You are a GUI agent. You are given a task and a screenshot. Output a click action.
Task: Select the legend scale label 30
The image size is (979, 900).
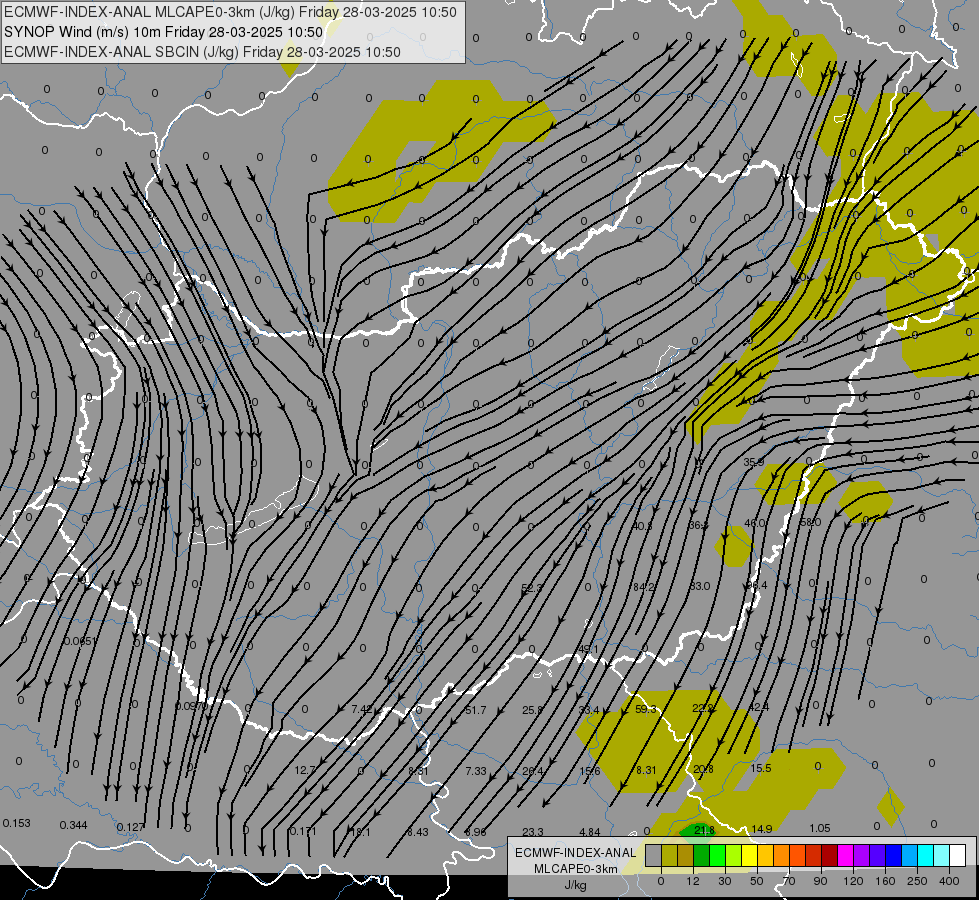[725, 881]
